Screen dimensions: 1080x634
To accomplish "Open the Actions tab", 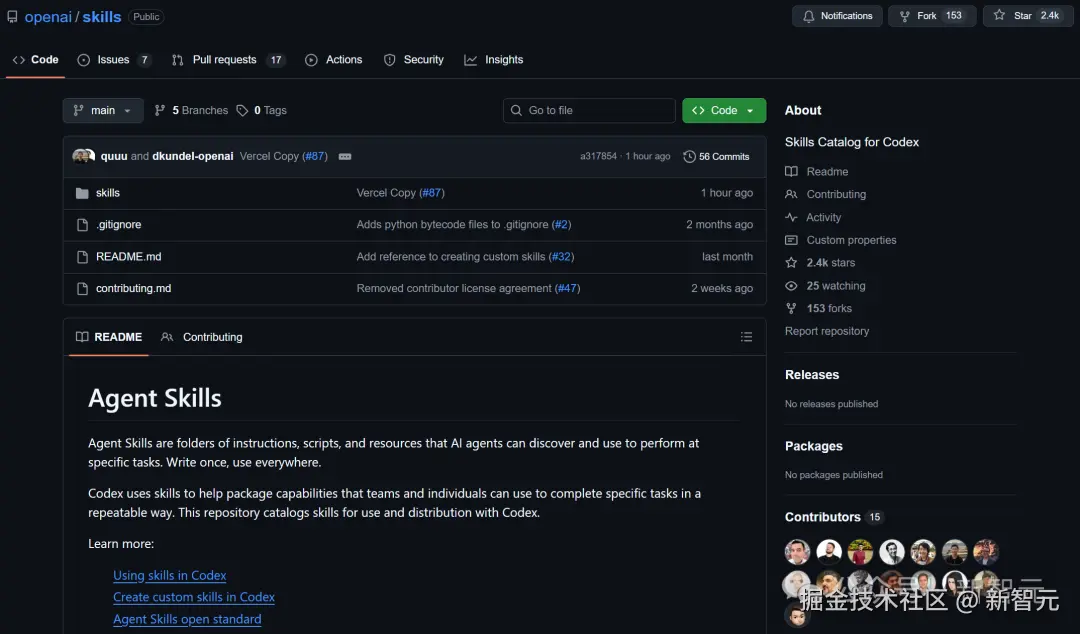I will [334, 60].
